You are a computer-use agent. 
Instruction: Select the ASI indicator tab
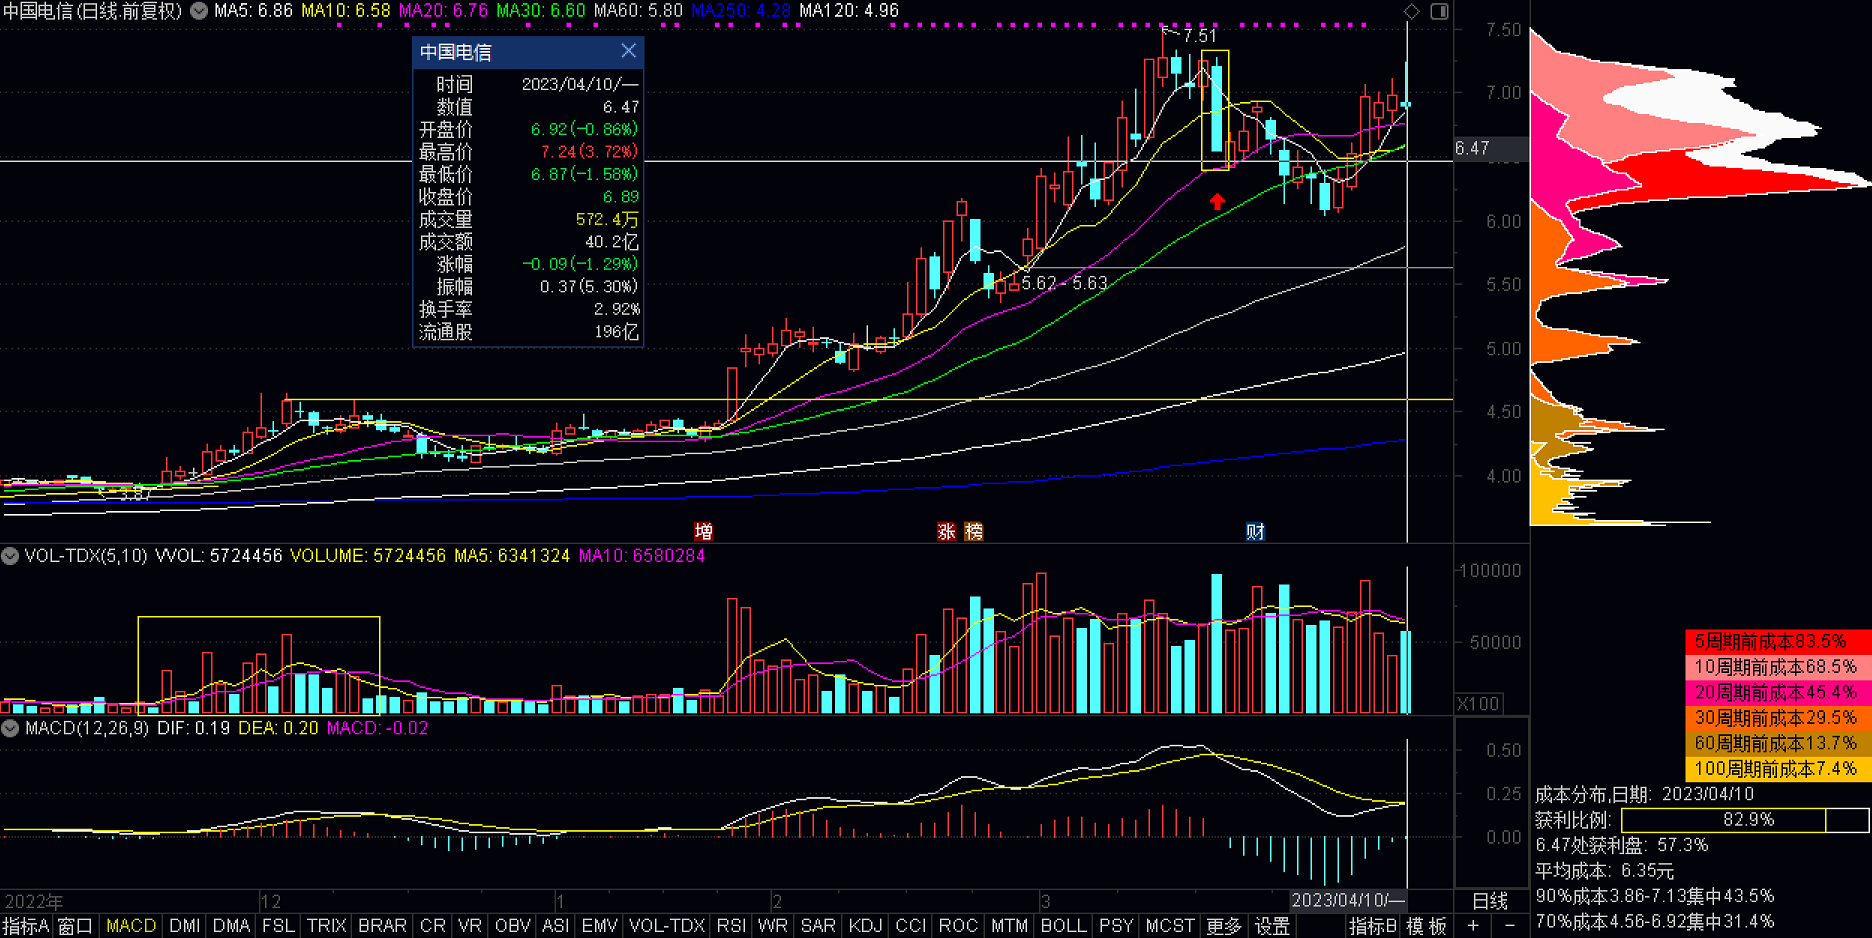click(x=556, y=926)
